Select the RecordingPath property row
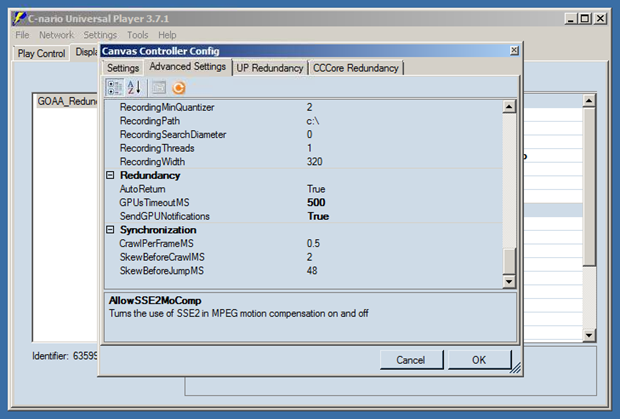The image size is (620, 419). (x=303, y=121)
